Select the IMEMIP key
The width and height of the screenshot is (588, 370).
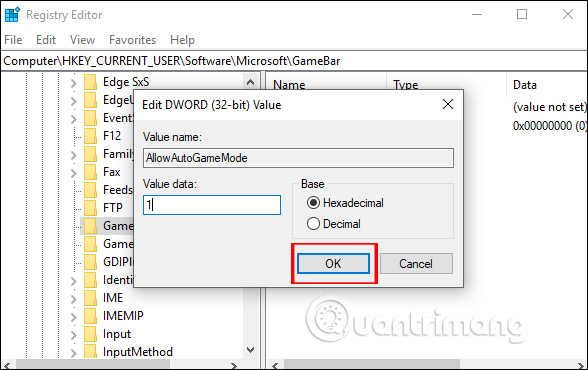tap(123, 316)
